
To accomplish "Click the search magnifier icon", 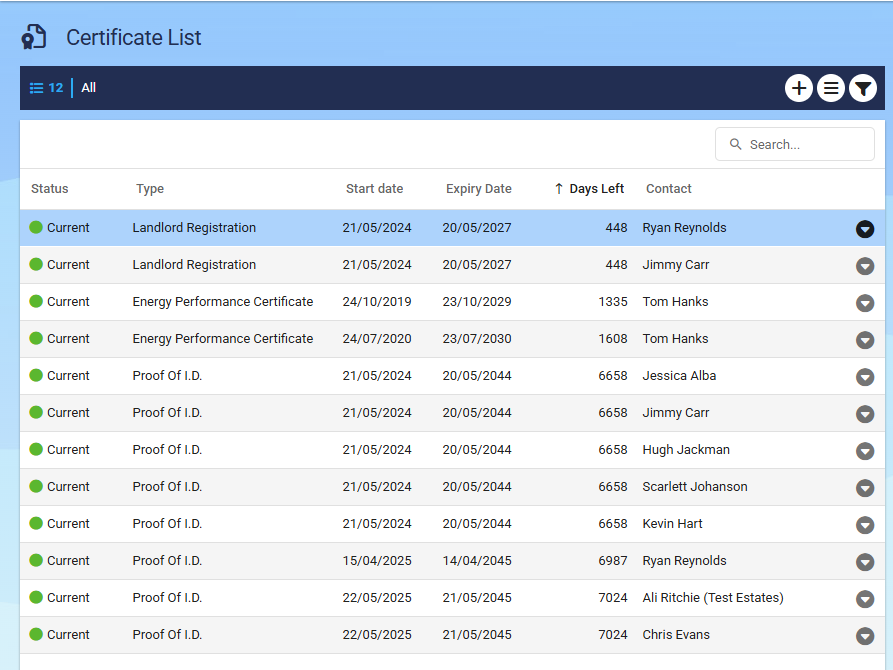I will click(x=735, y=144).
